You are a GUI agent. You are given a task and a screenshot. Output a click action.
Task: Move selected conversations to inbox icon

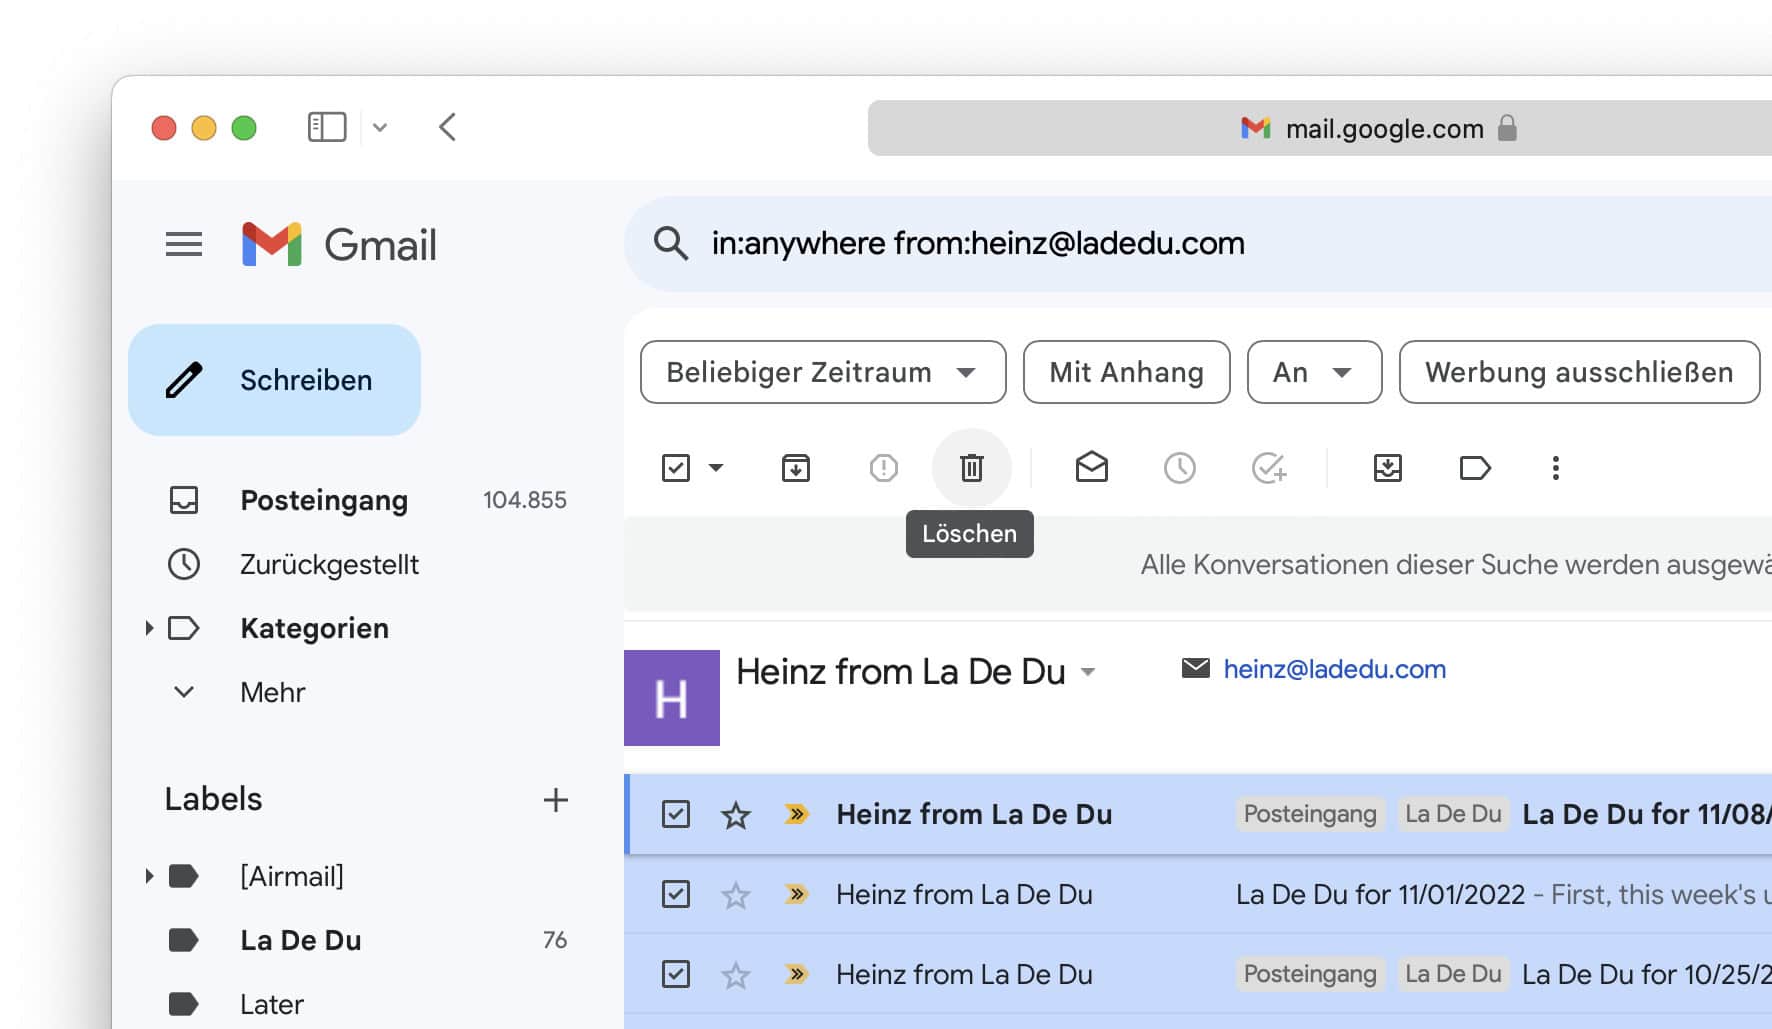coord(1388,468)
